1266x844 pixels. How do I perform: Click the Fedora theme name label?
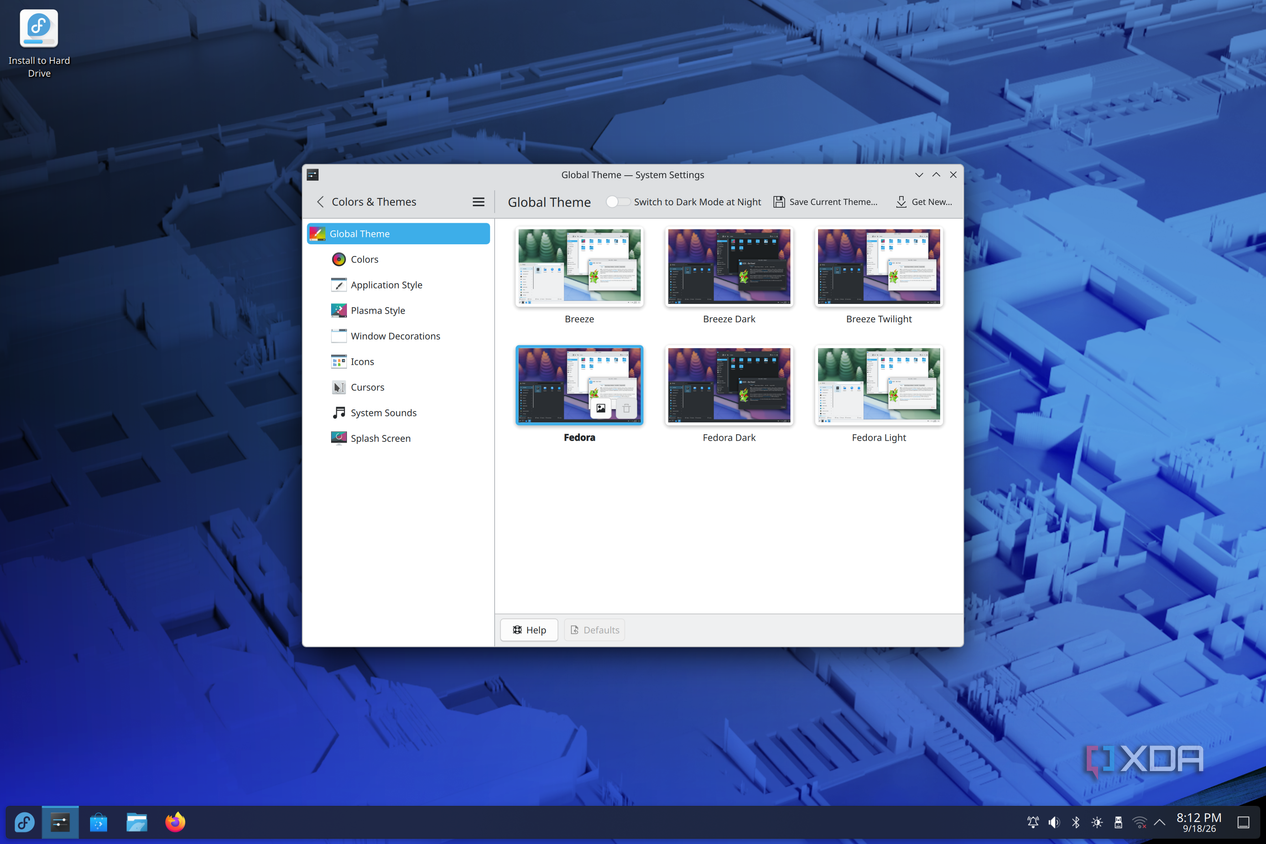(x=579, y=438)
